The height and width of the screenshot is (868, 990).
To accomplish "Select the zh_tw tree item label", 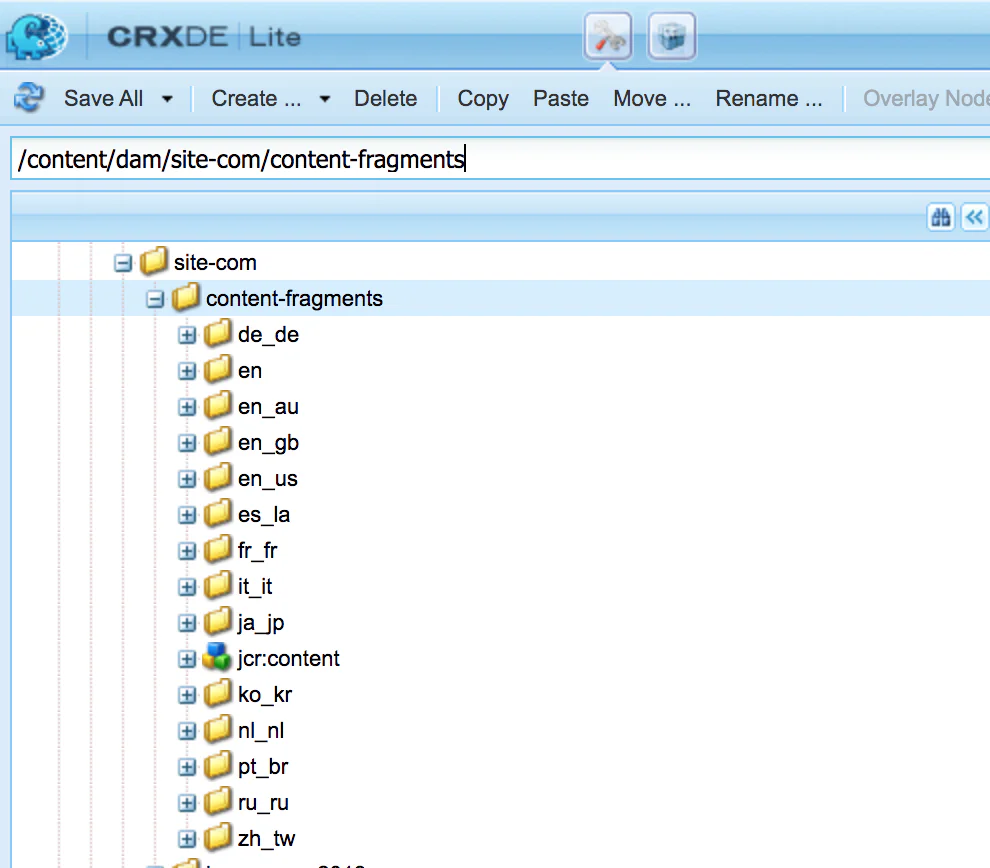I will 266,838.
